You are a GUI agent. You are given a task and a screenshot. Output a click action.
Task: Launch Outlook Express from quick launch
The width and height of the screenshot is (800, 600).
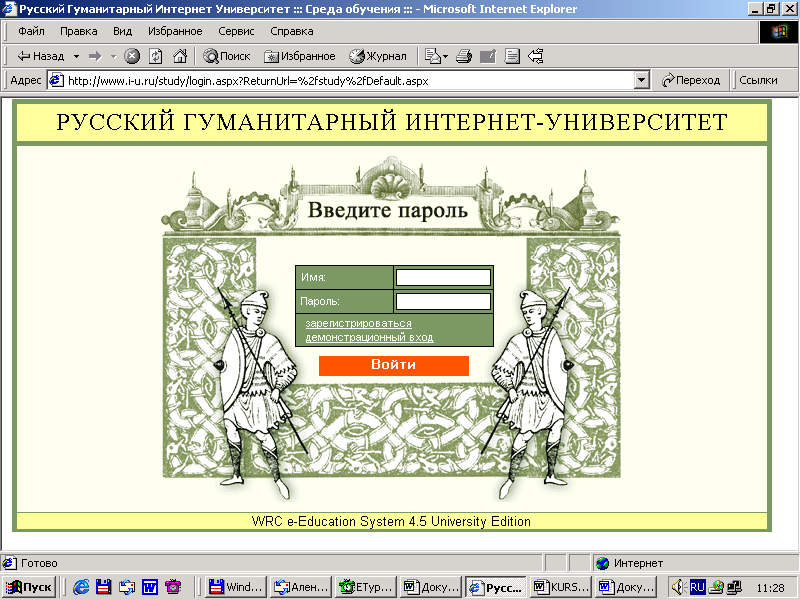click(127, 587)
